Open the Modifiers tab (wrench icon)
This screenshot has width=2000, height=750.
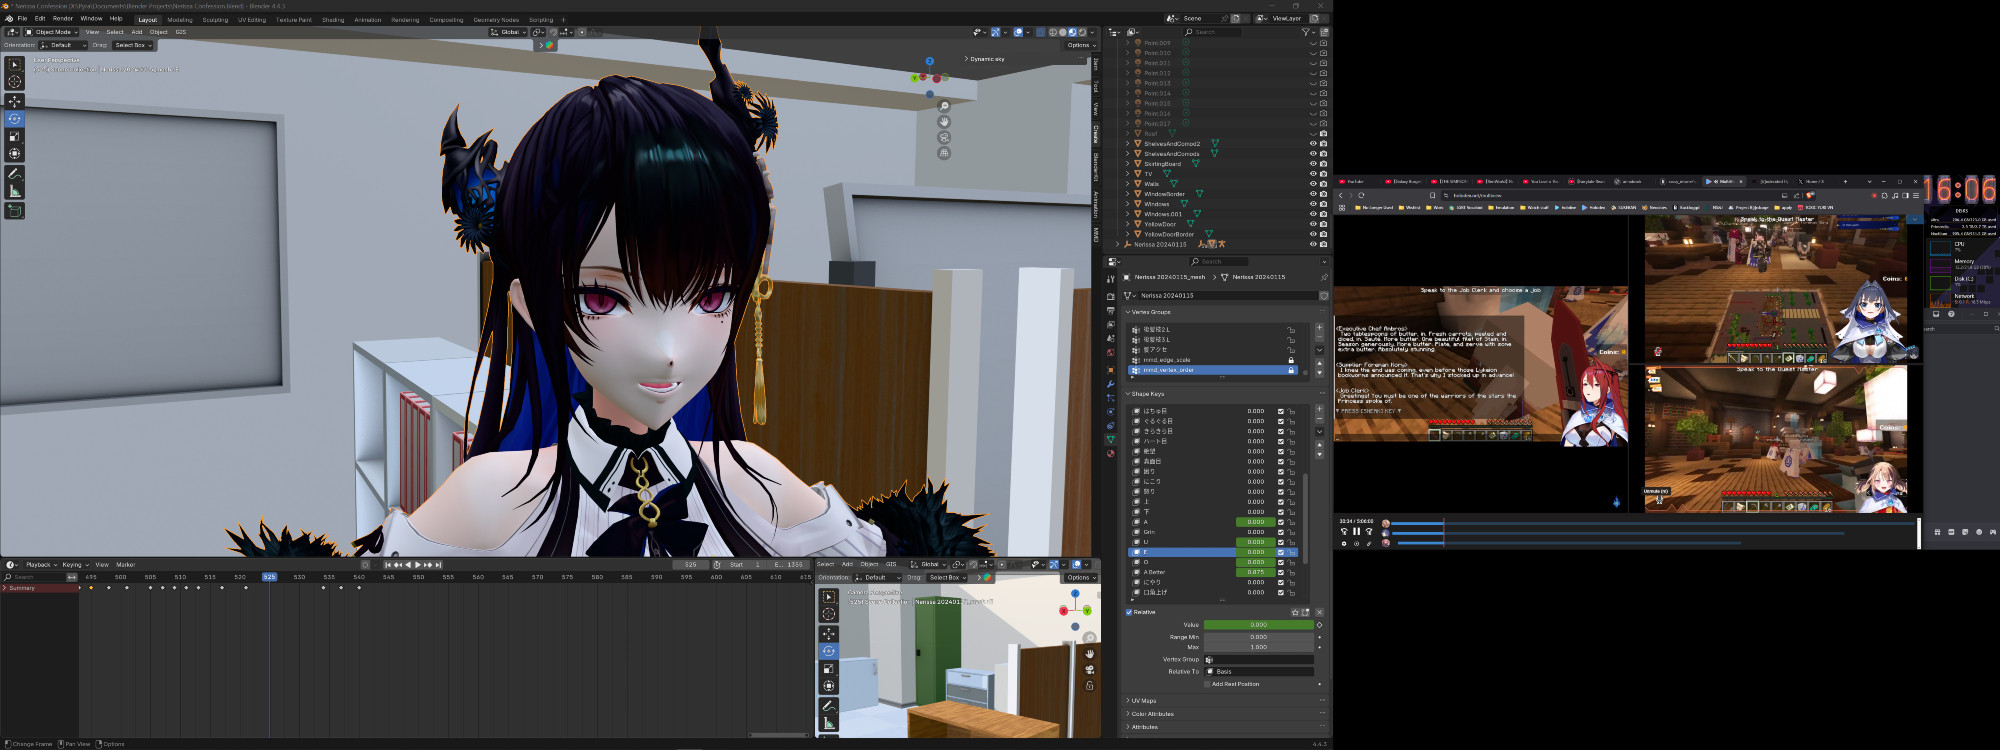[1110, 384]
